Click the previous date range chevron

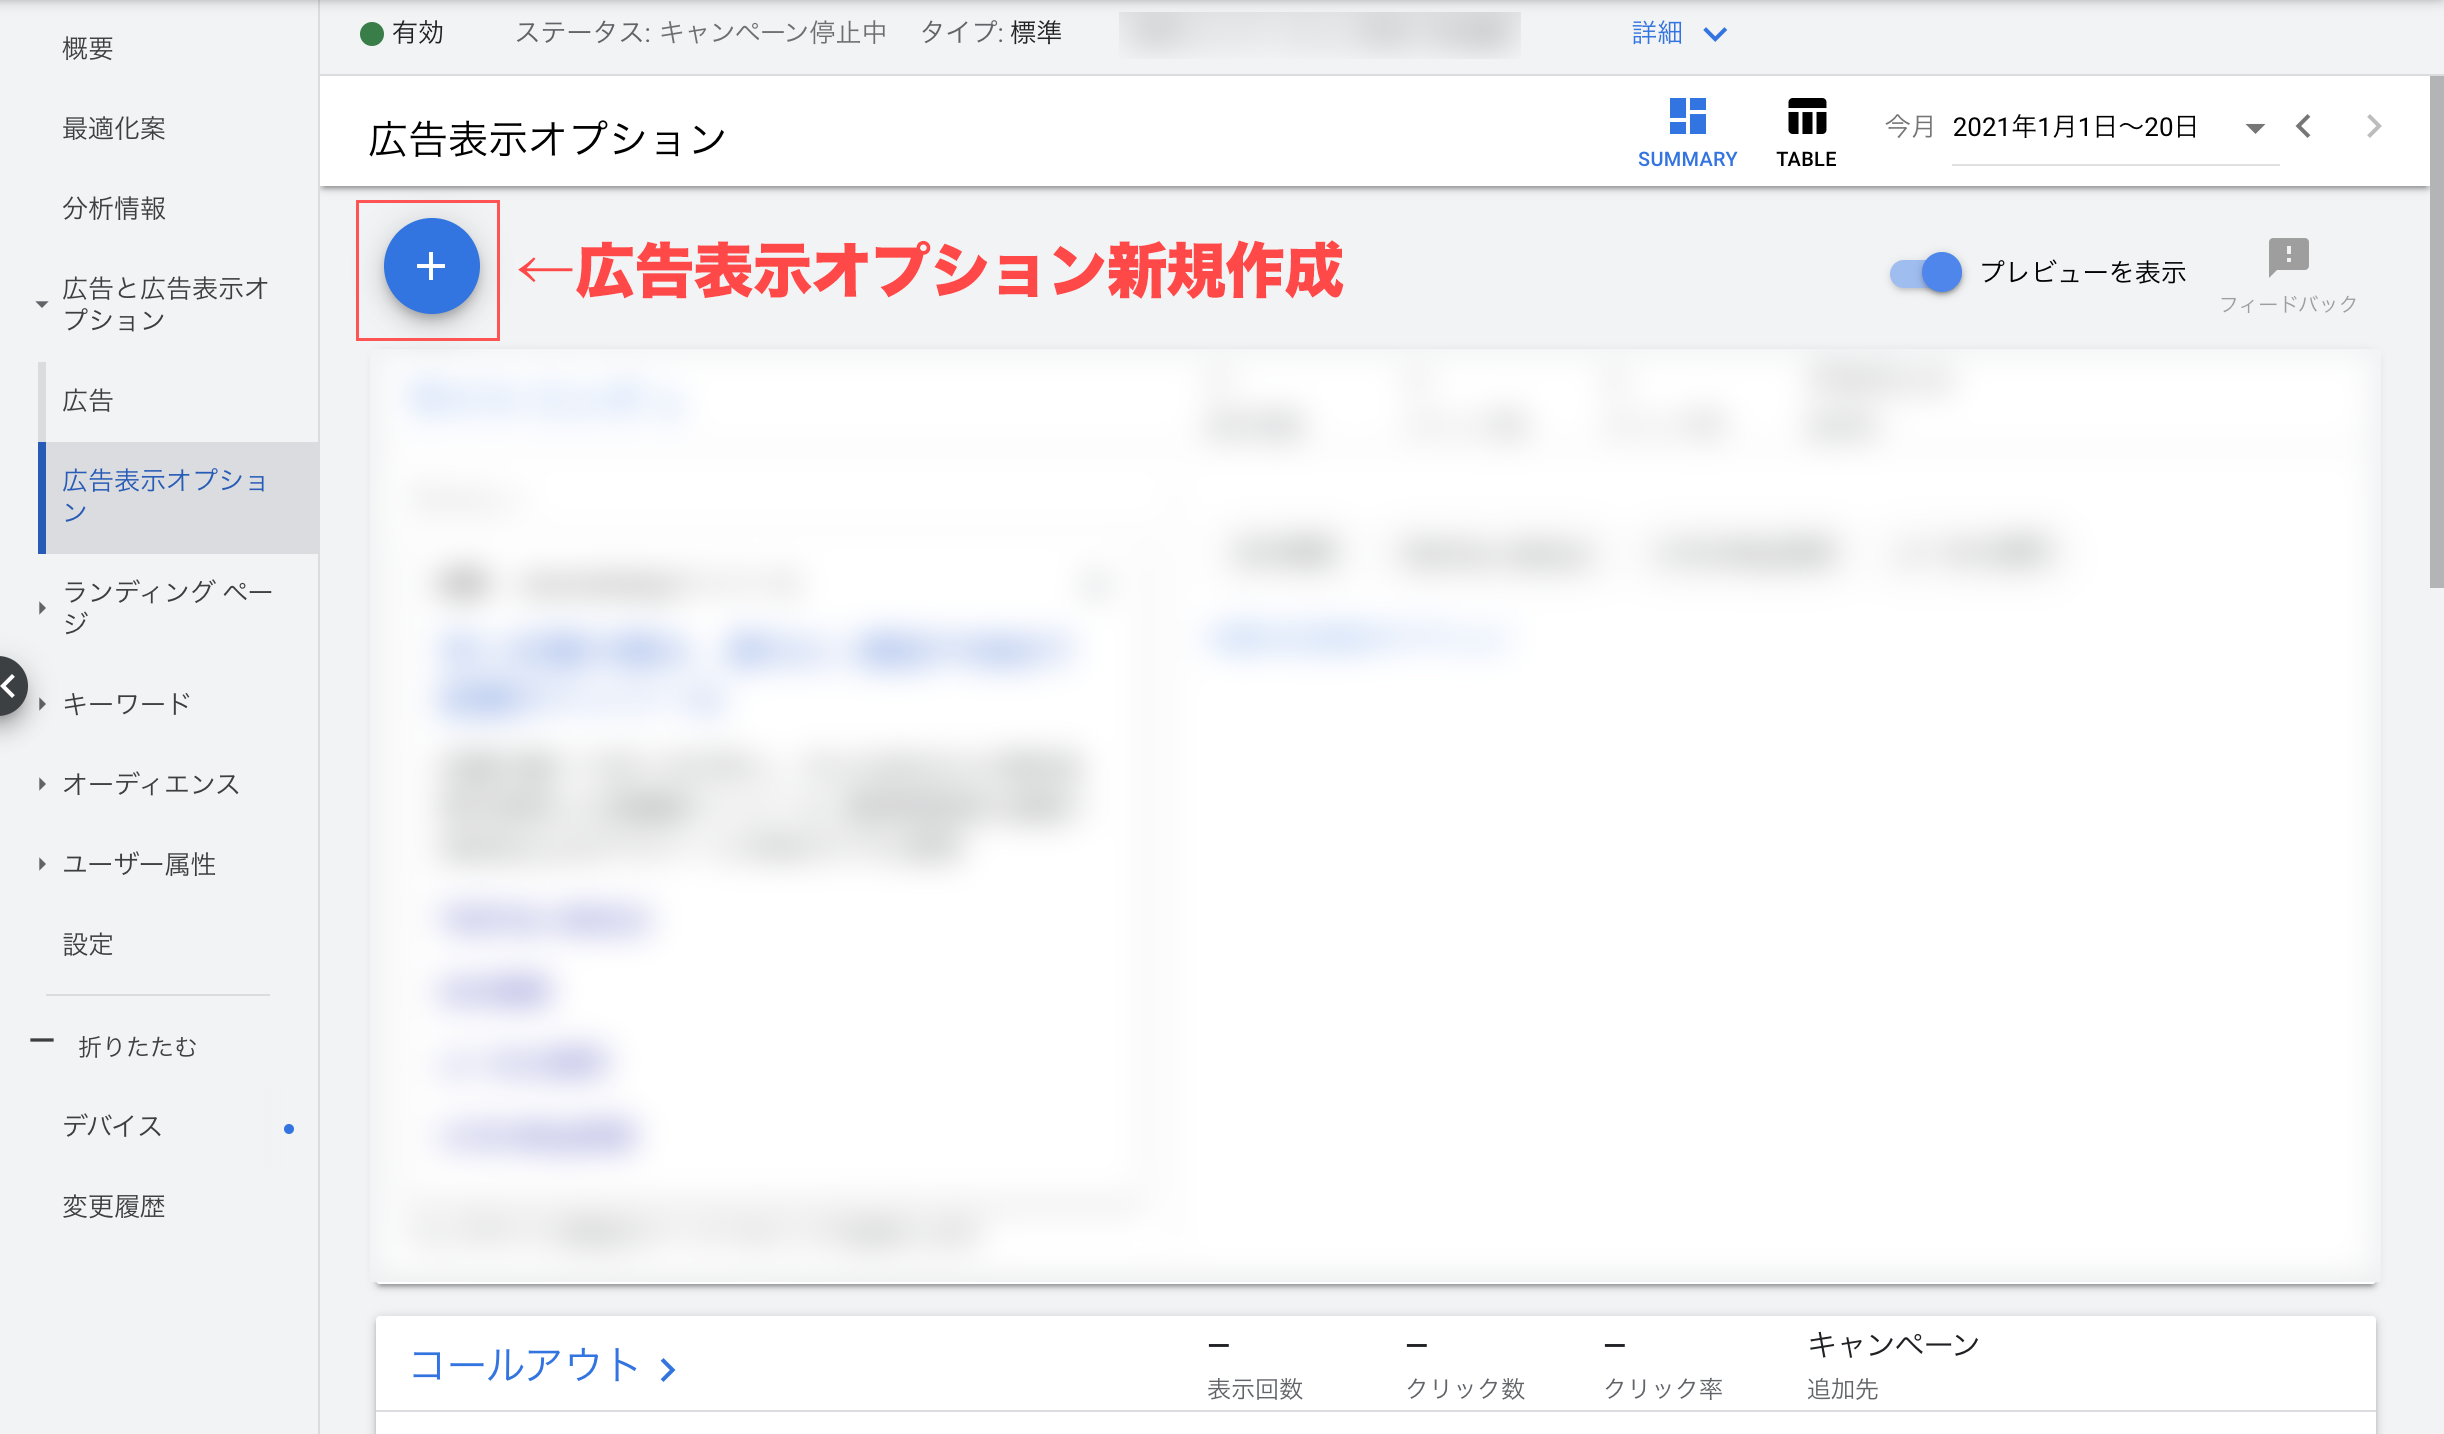tap(2304, 127)
